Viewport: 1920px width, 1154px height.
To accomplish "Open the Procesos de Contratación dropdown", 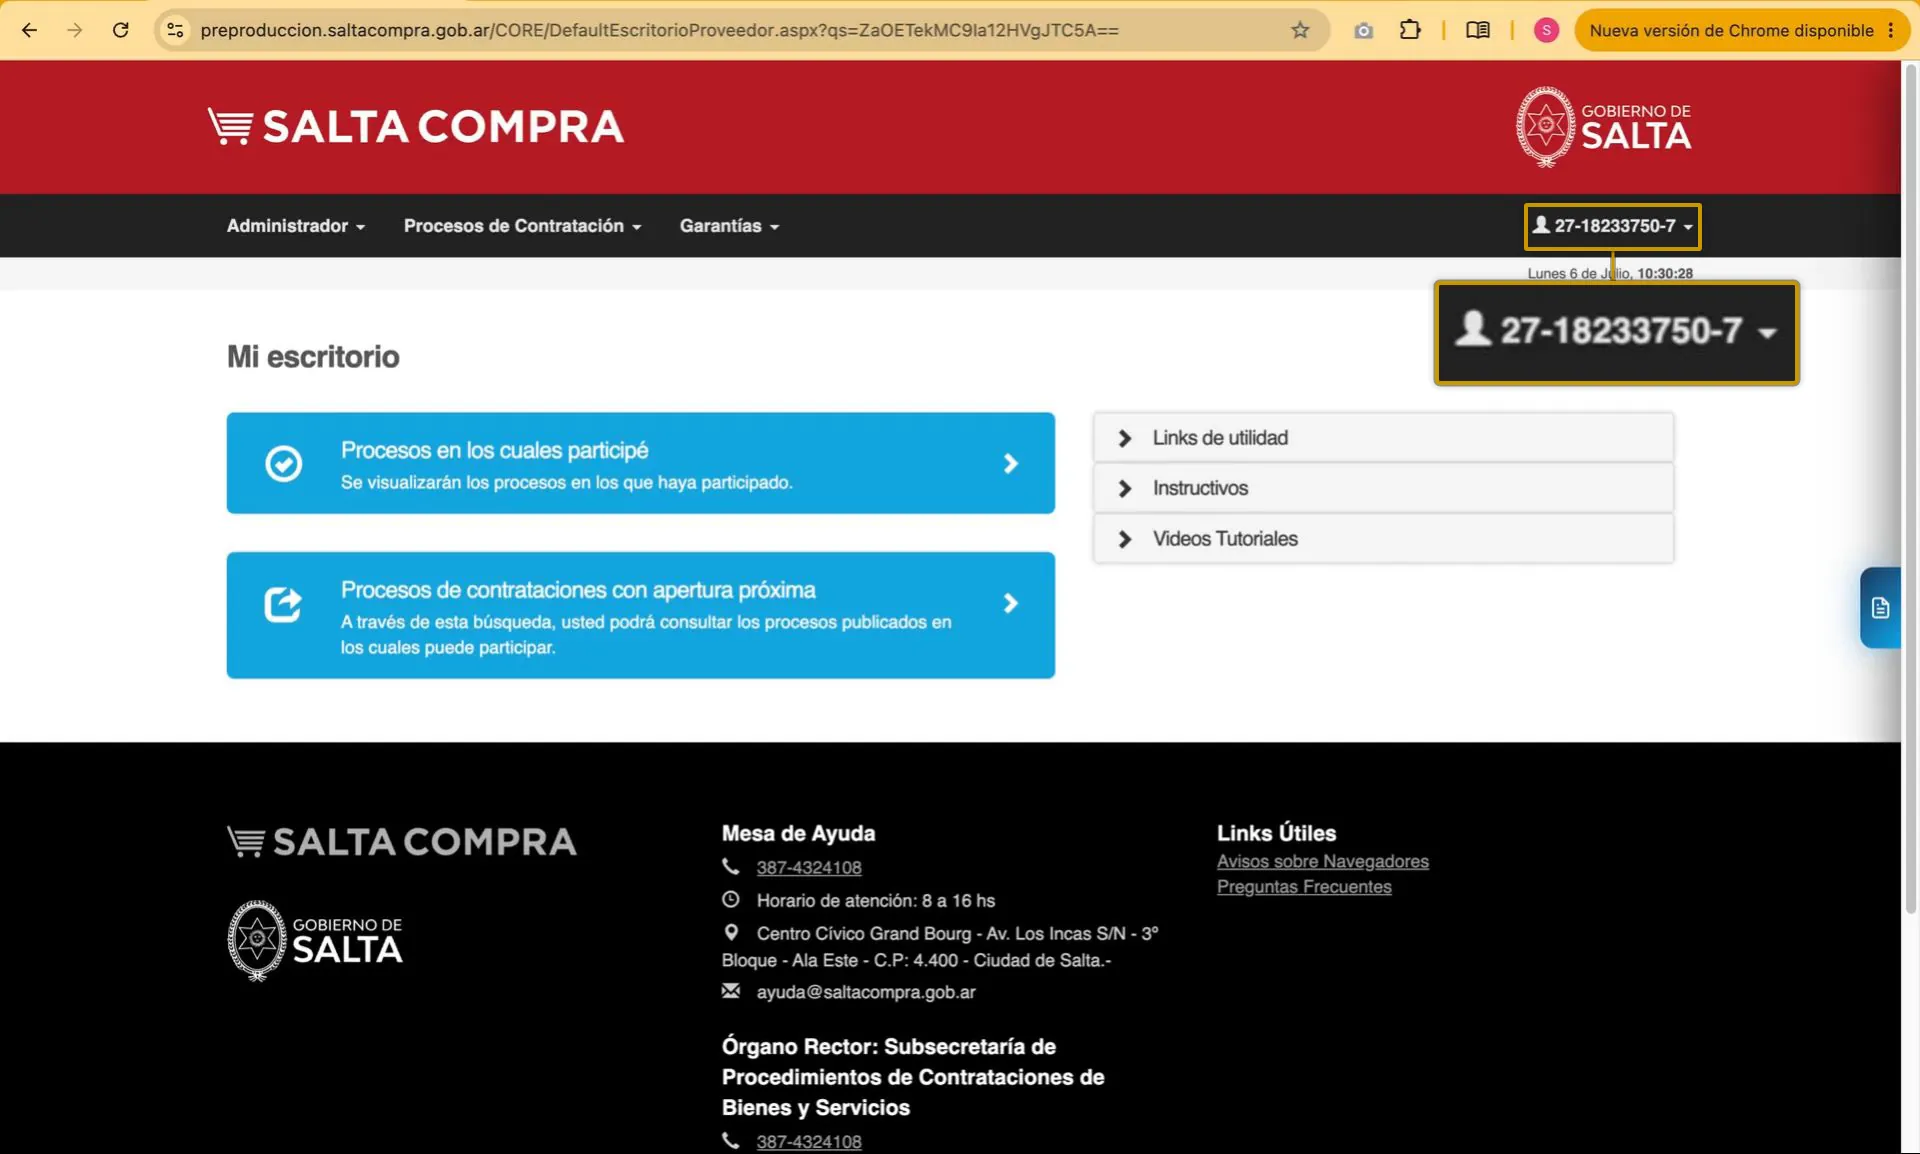I will click(522, 226).
